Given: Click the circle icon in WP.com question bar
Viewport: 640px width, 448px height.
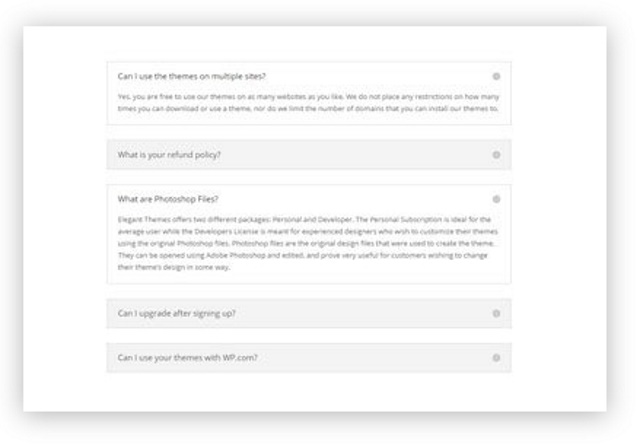Looking at the screenshot, I should (x=496, y=358).
